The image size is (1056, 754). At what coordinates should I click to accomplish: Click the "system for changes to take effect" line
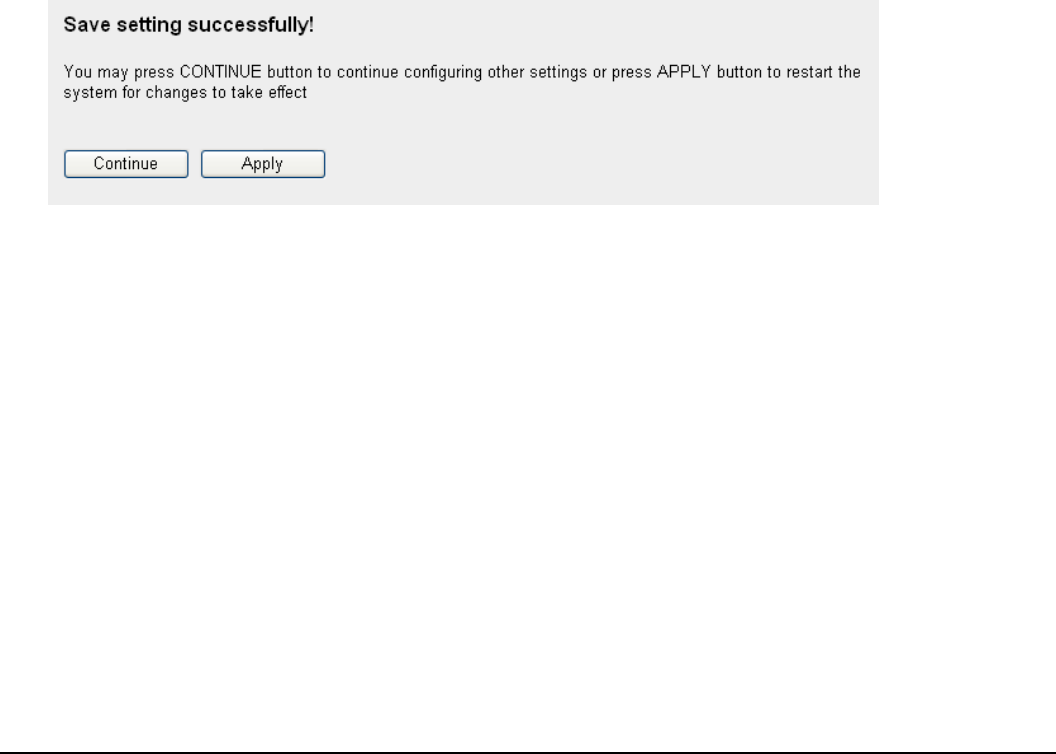click(185, 92)
